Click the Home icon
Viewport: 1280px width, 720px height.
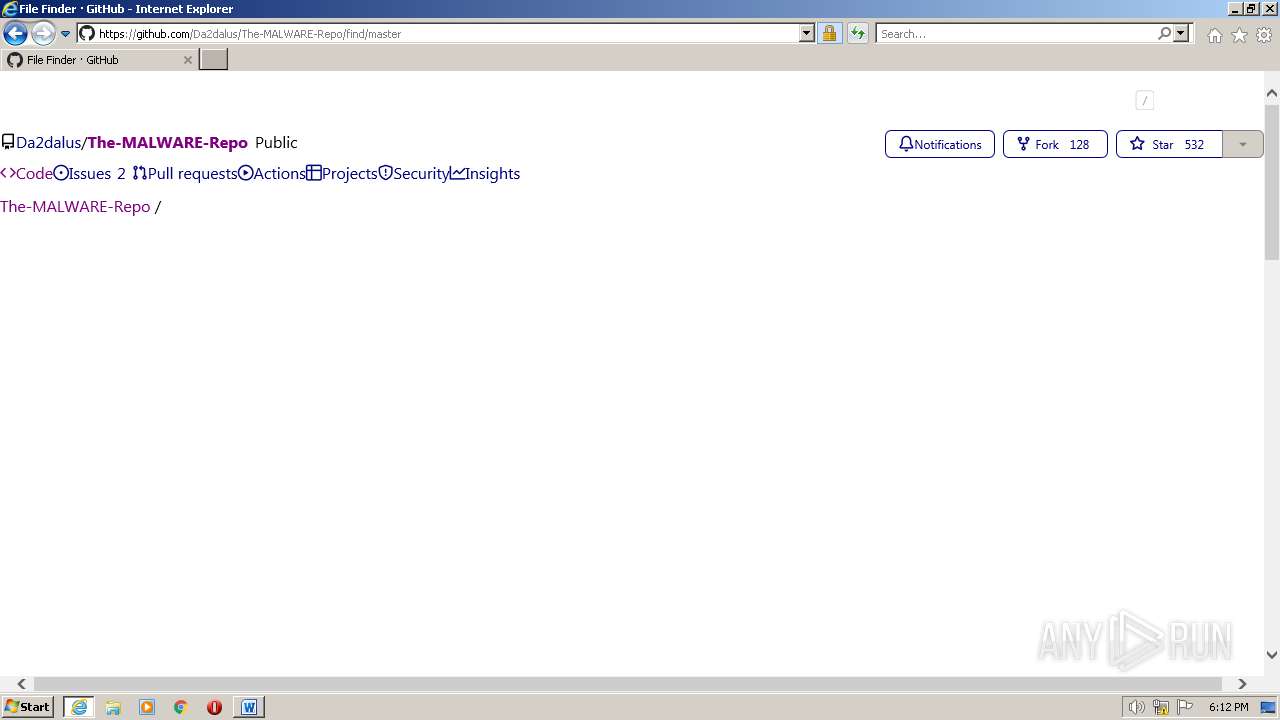[1214, 35]
